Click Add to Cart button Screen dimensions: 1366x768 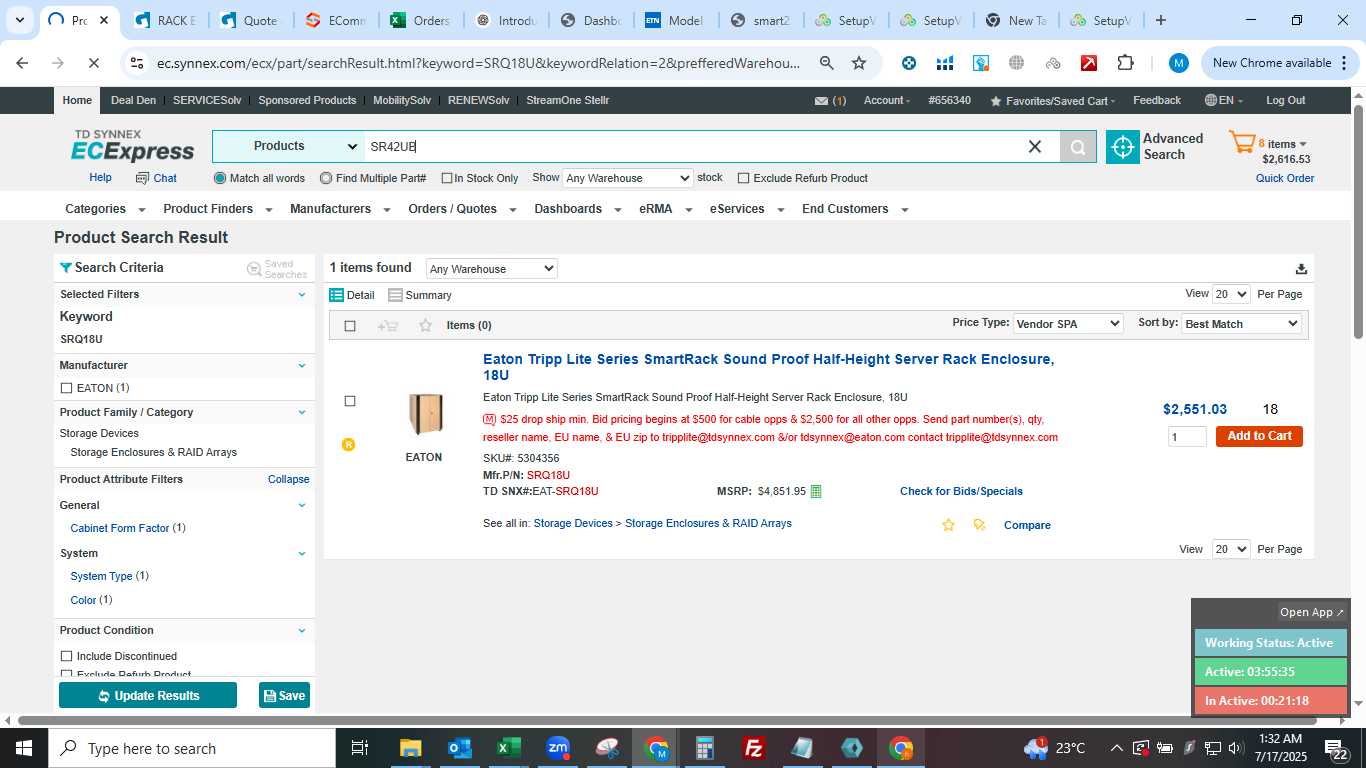coord(1259,436)
